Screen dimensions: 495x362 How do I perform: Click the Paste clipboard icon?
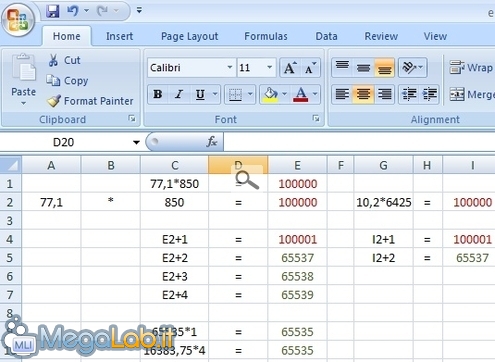23,68
